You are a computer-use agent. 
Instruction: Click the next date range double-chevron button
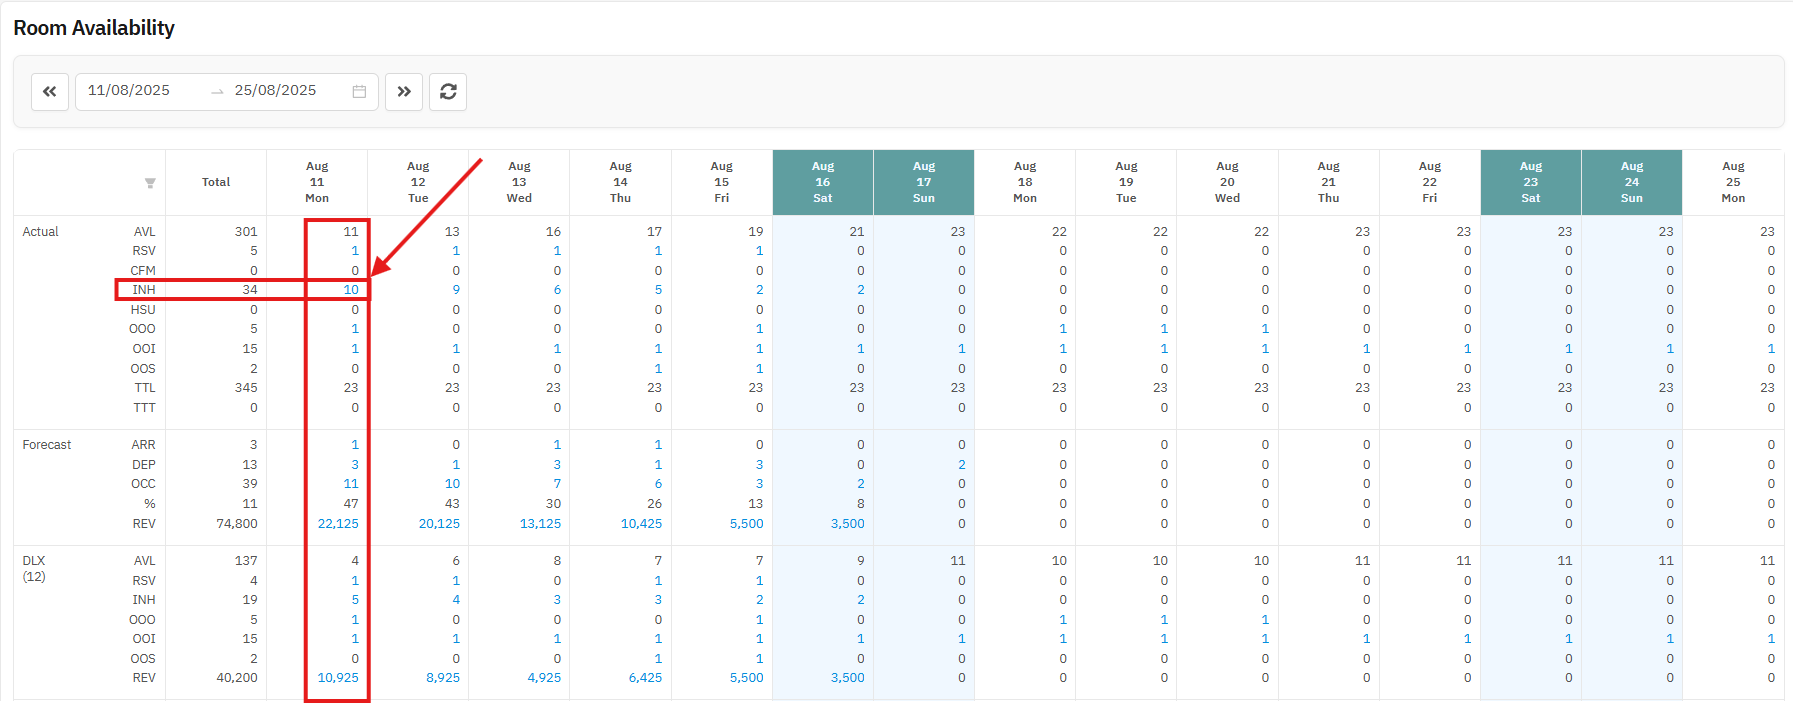pos(404,92)
